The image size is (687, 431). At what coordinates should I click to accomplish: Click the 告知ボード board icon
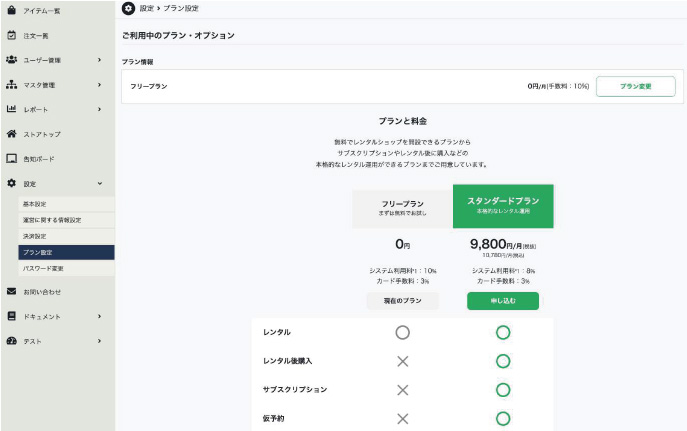[x=11, y=158]
